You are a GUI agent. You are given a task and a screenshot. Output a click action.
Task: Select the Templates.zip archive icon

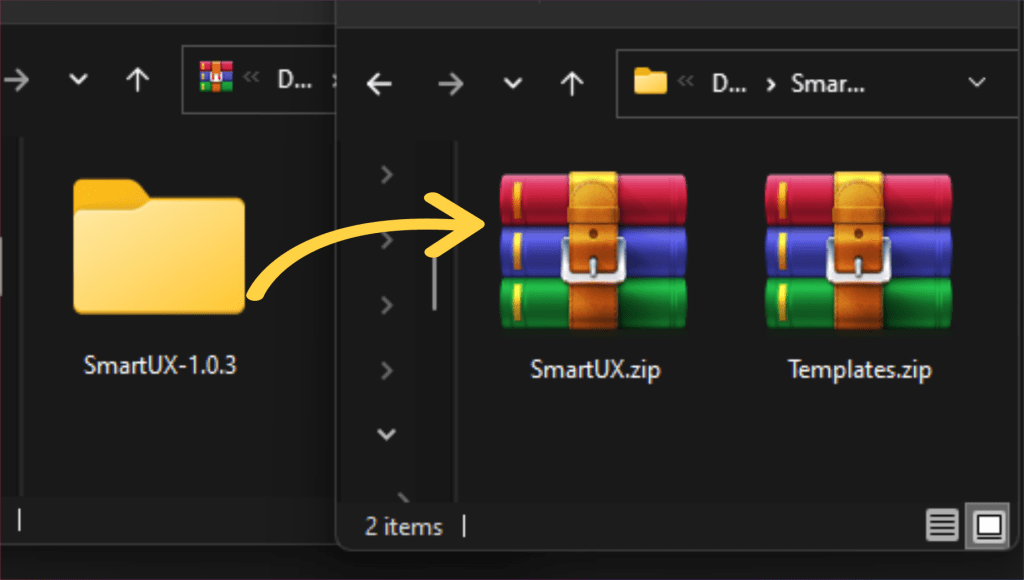859,251
